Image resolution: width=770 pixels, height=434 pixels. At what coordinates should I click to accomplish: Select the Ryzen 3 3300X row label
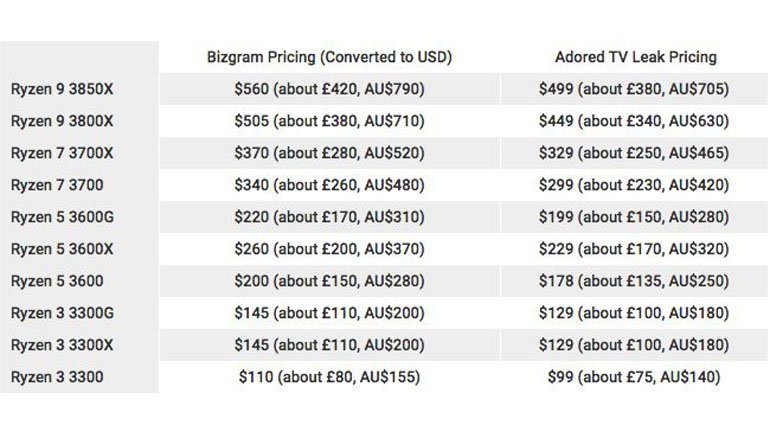(x=62, y=345)
